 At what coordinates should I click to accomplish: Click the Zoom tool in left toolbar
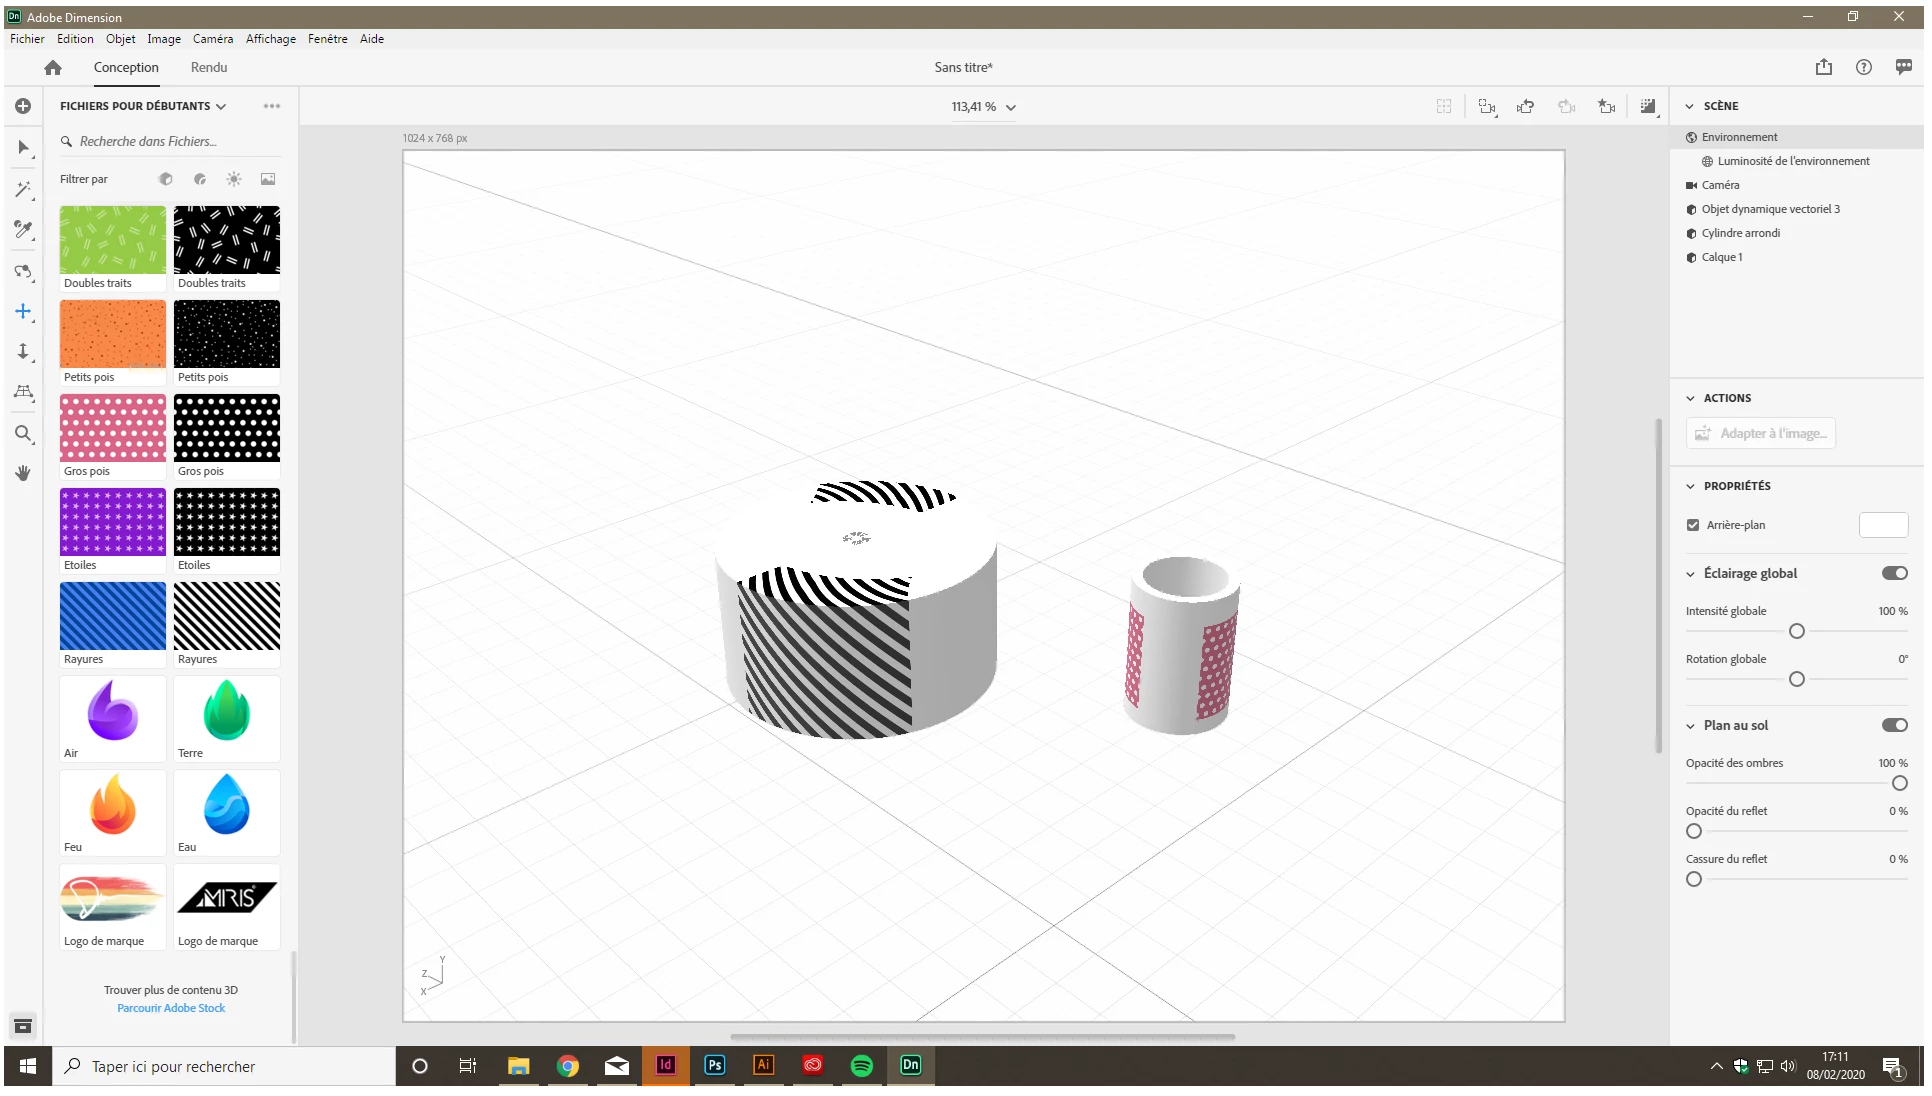coord(23,434)
